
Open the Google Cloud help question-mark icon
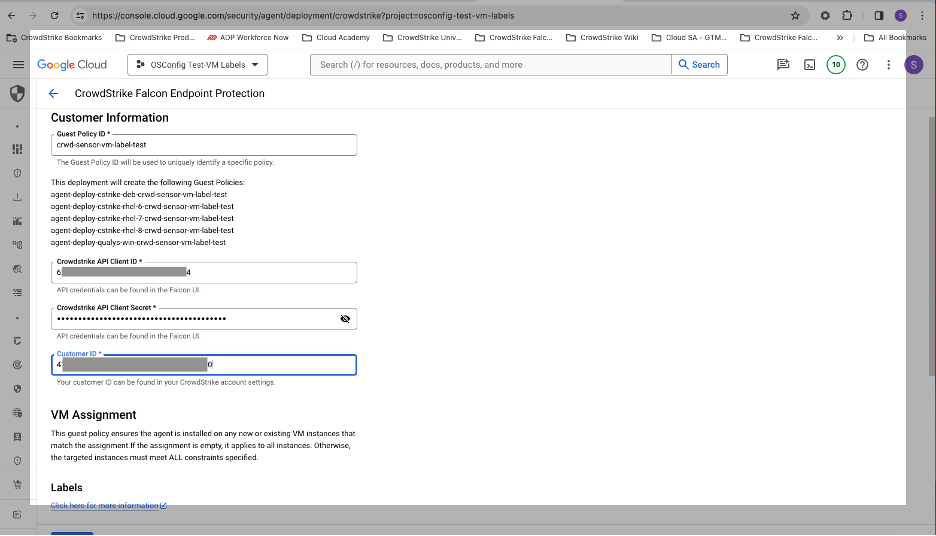pyautogui.click(x=862, y=64)
